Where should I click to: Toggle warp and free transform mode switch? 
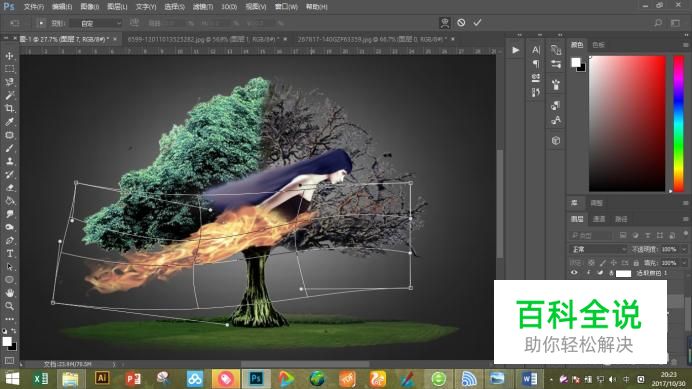click(x=445, y=23)
